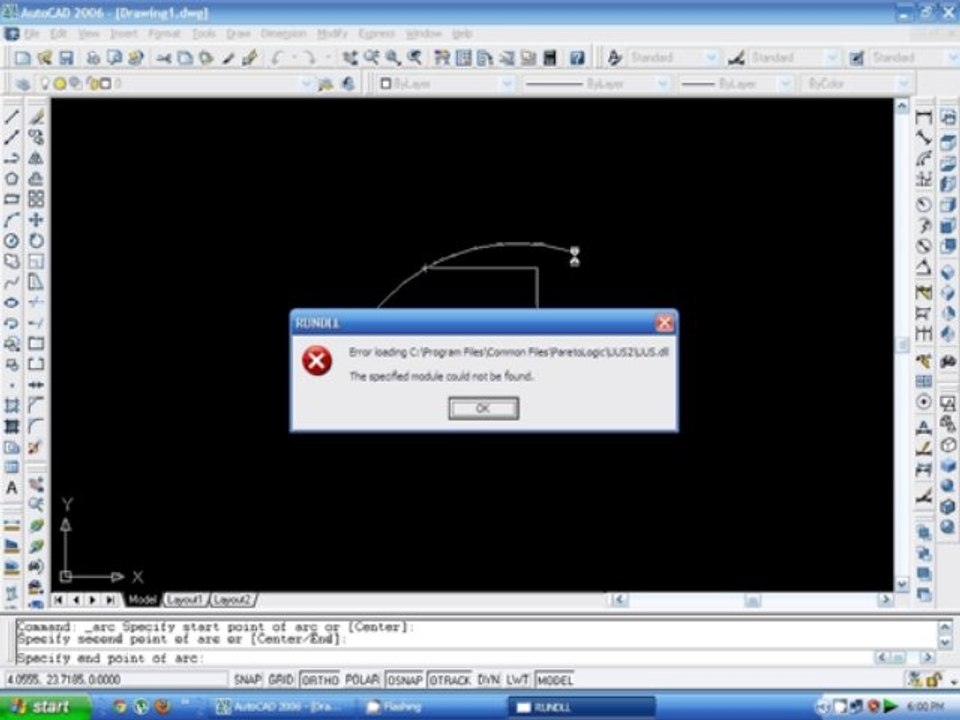Select the Rectangle draw tool
Viewport: 960px width, 720px height.
12,199
